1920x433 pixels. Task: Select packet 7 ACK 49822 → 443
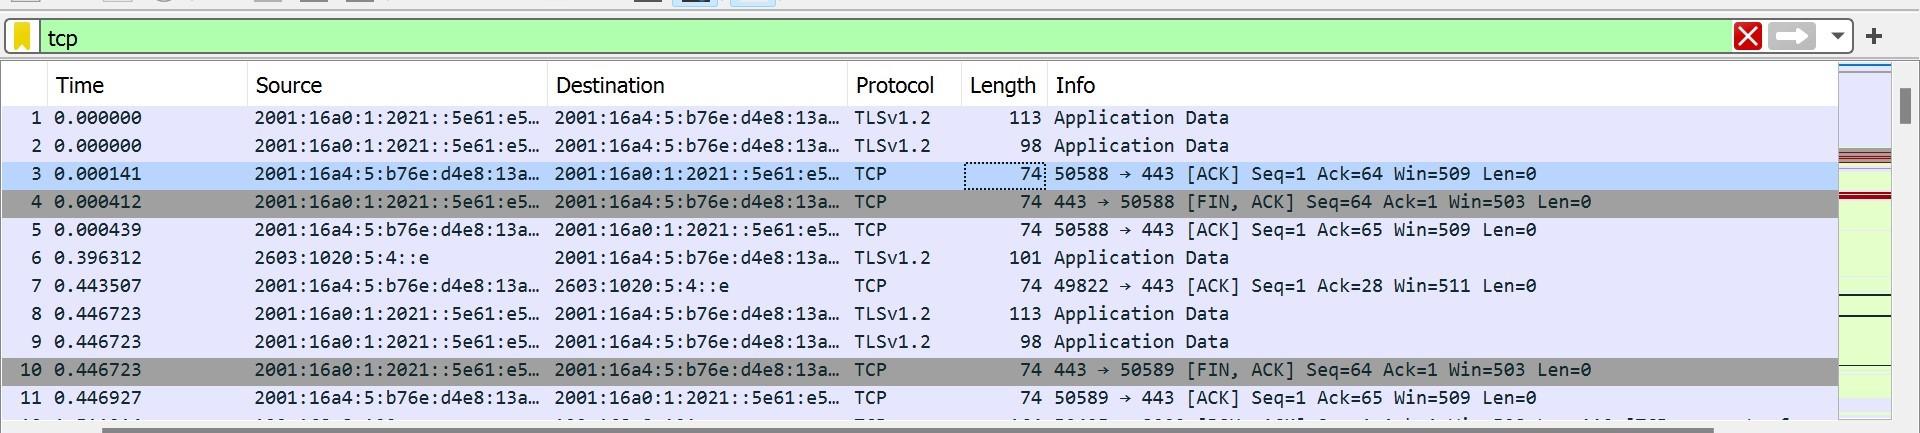click(x=919, y=286)
